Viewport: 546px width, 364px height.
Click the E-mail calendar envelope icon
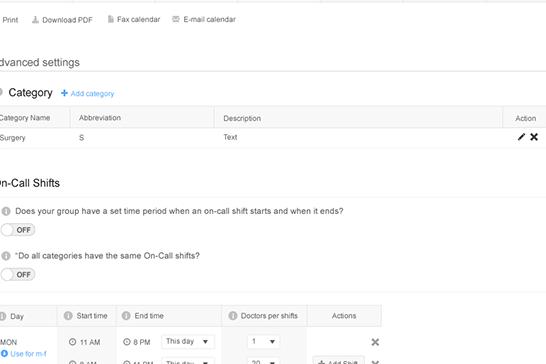click(x=176, y=19)
